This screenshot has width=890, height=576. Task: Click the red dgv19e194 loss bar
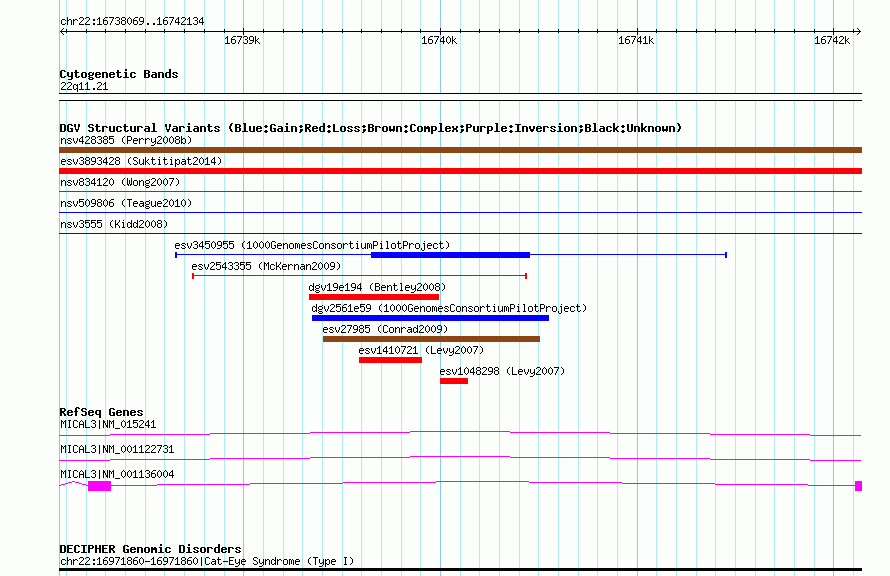pos(374,297)
